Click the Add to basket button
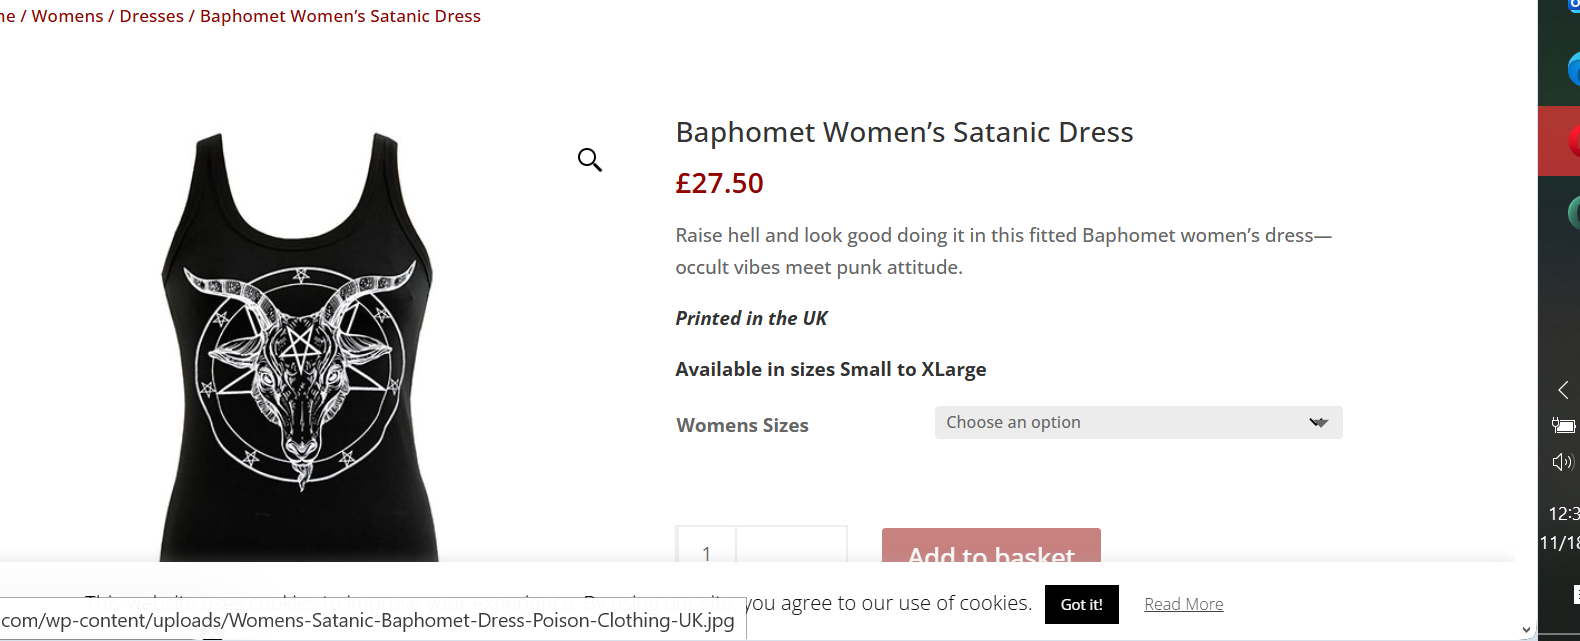 (x=991, y=546)
